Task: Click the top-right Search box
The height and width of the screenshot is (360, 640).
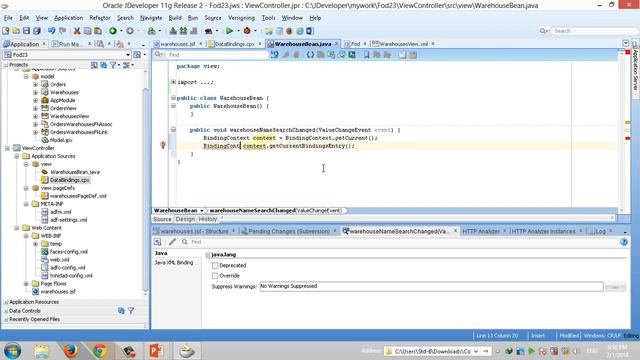Action: point(594,31)
